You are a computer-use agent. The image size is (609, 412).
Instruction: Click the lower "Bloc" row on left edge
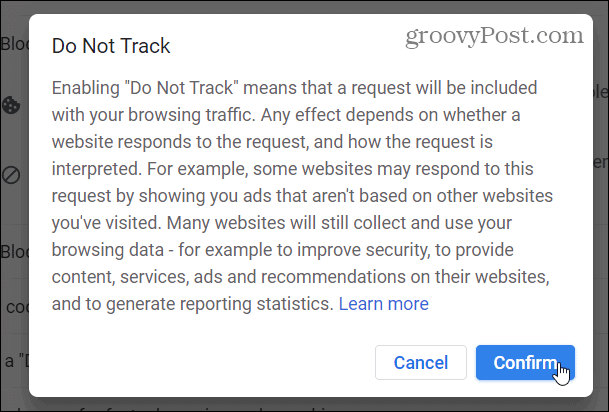pos(14,252)
